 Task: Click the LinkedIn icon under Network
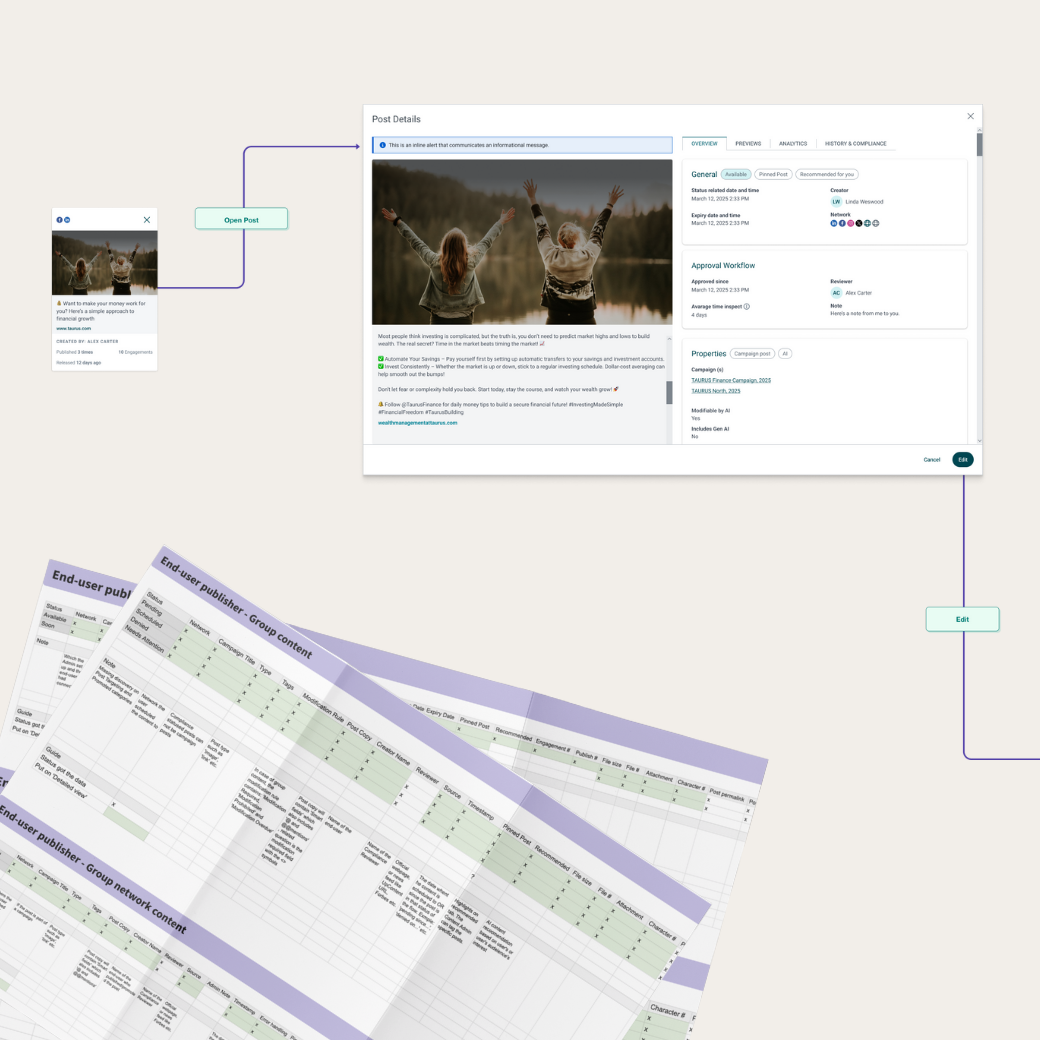click(x=834, y=223)
